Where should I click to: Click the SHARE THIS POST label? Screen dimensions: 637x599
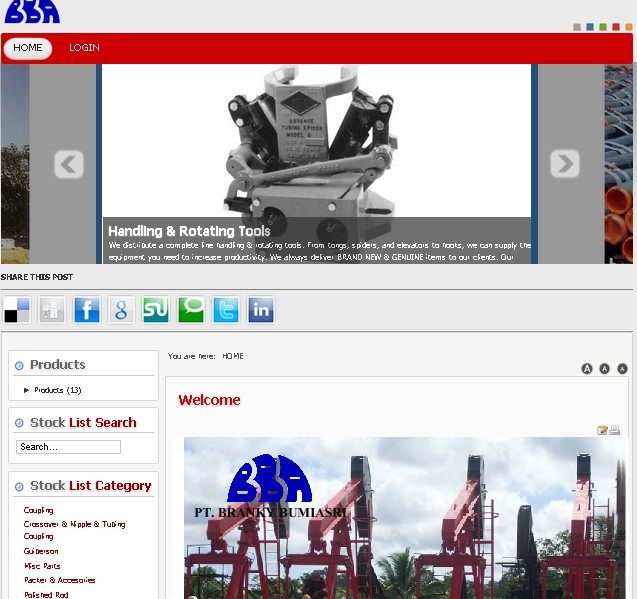pos(37,277)
